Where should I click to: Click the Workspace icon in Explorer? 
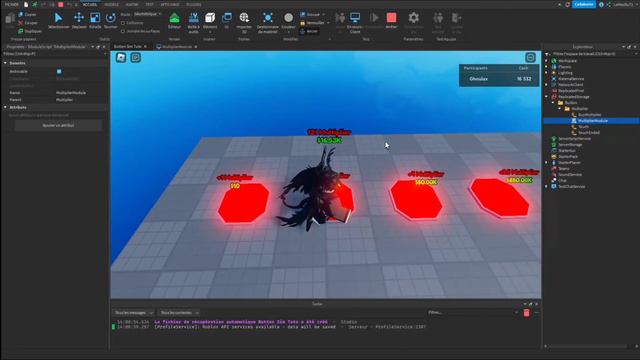[x=554, y=61]
